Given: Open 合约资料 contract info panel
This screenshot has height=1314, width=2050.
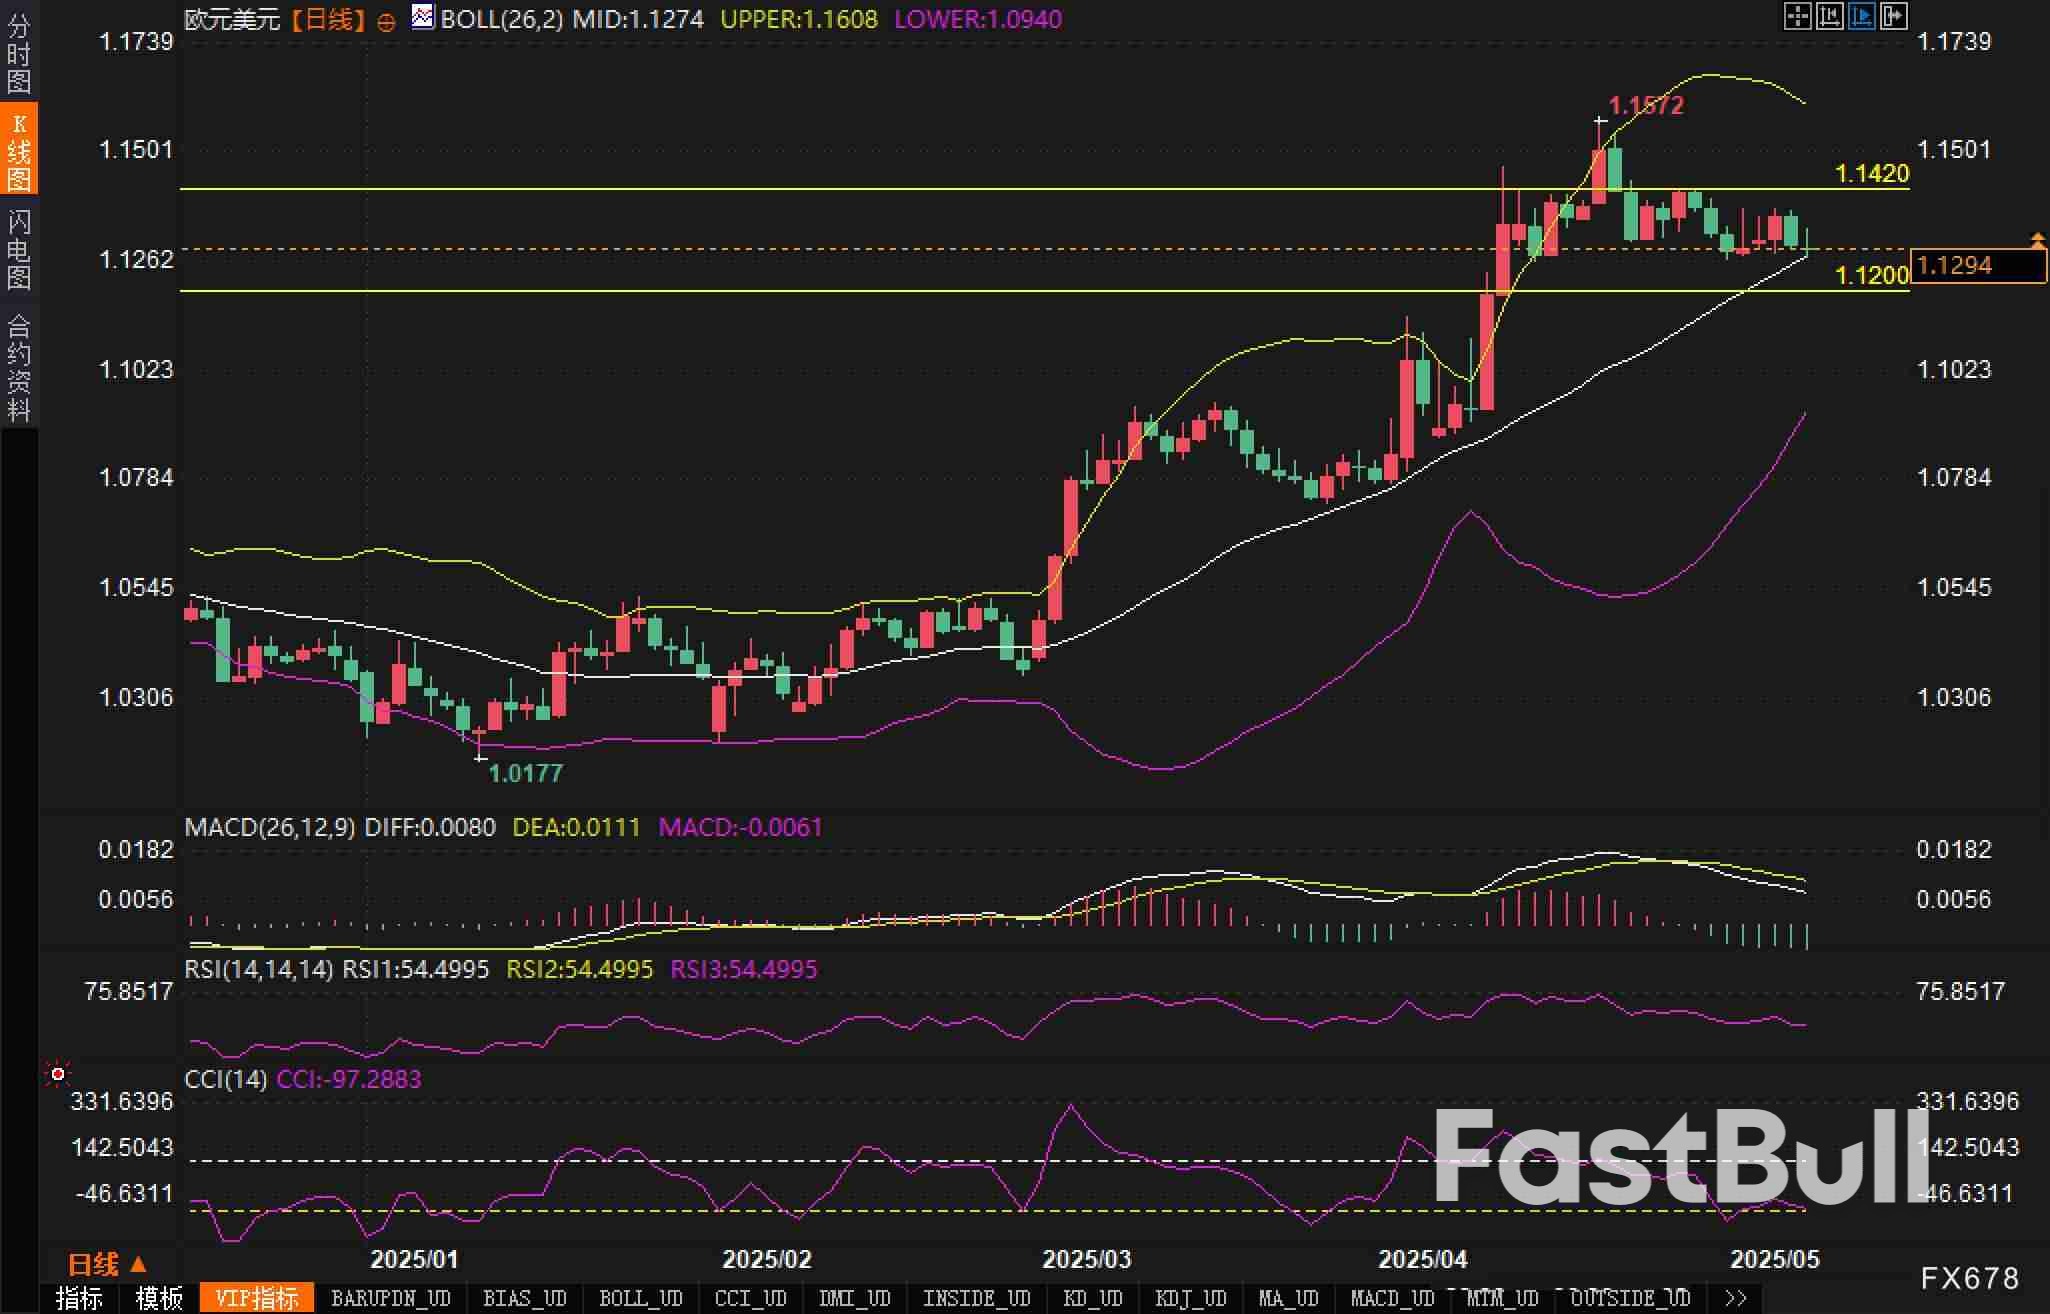Looking at the screenshot, I should click(x=18, y=367).
